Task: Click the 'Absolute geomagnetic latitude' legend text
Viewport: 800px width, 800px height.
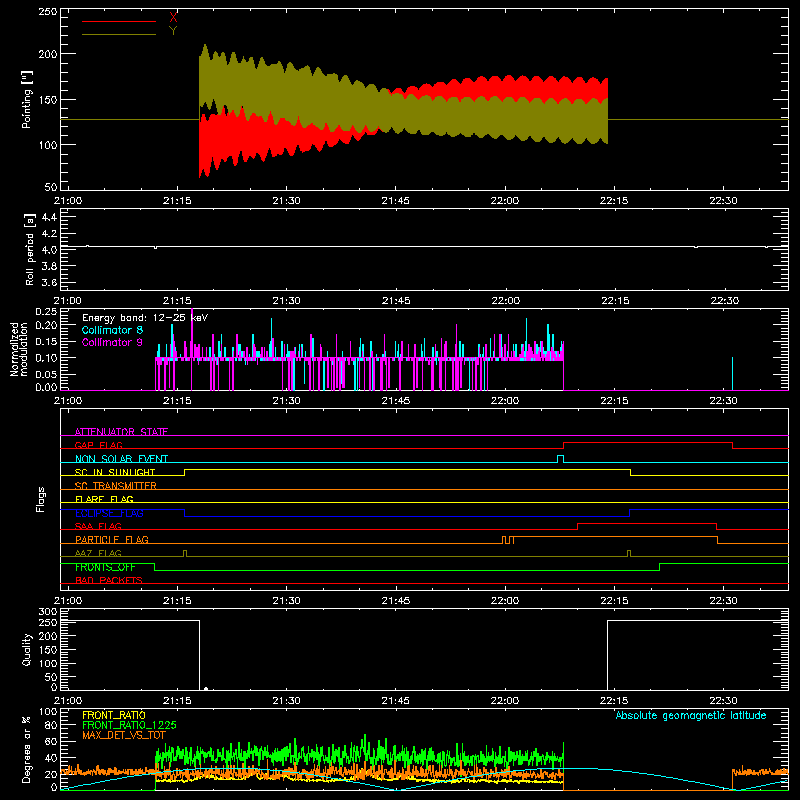Action: pyautogui.click(x=691, y=715)
